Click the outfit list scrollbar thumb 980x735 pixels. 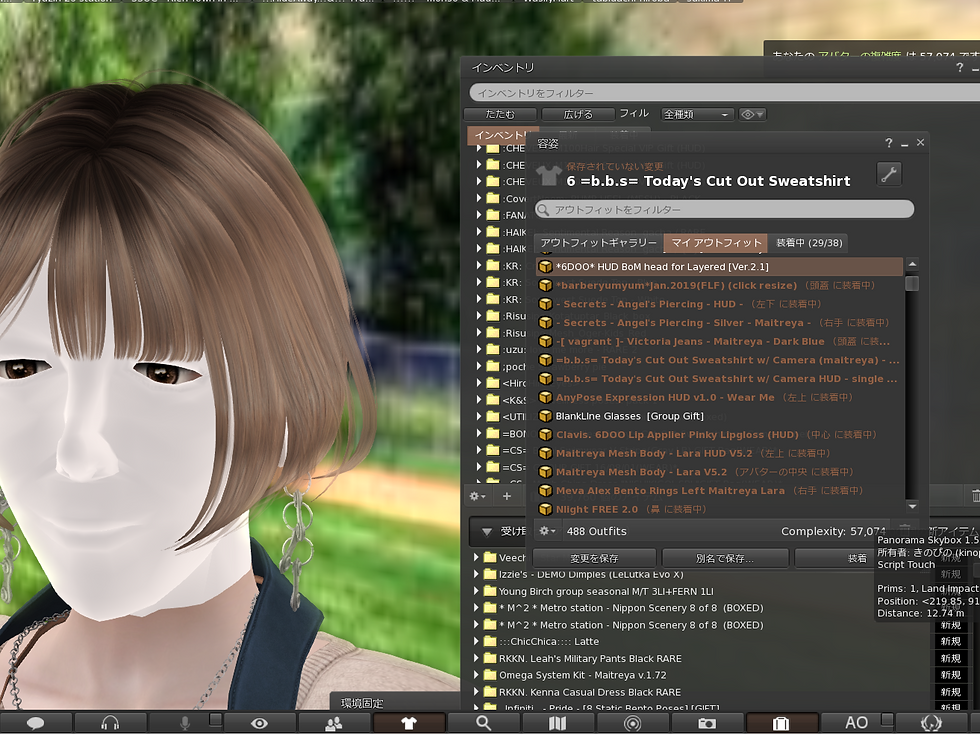(912, 283)
